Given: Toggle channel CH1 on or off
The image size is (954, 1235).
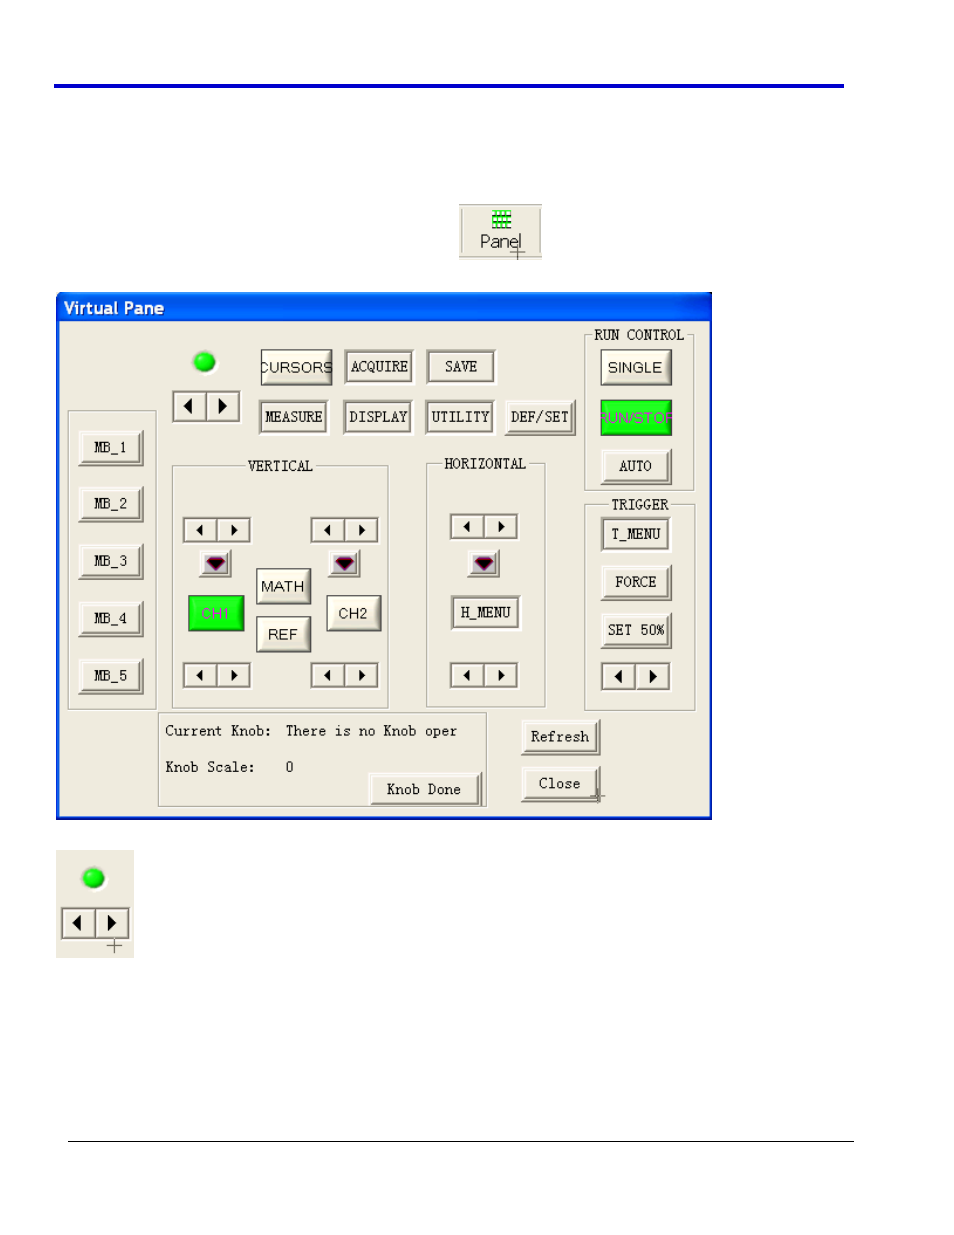Looking at the screenshot, I should 216,613.
